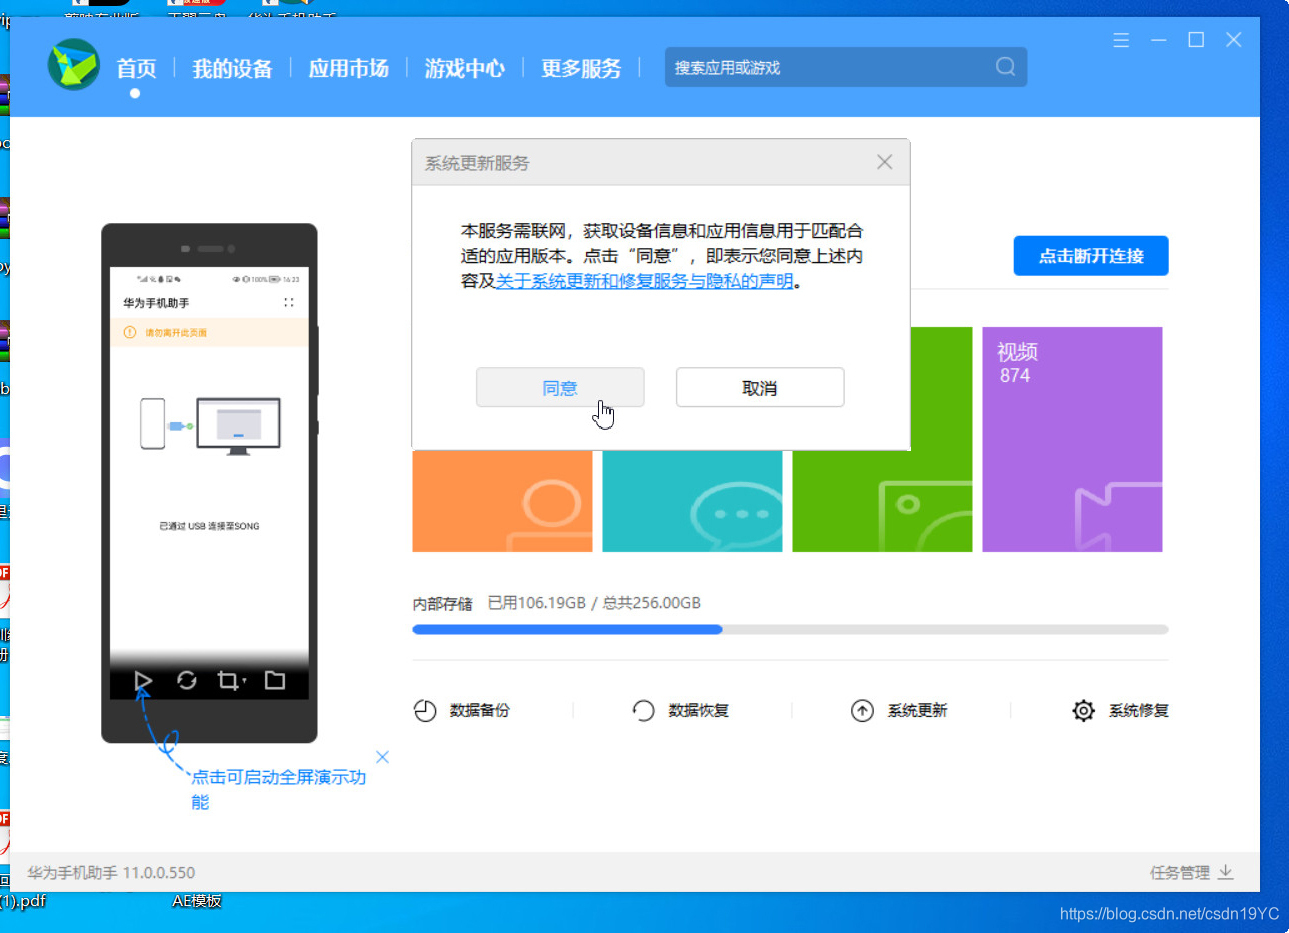1289x933 pixels.
Task: Click the 系统更新 update arrow icon
Action: tap(862, 710)
